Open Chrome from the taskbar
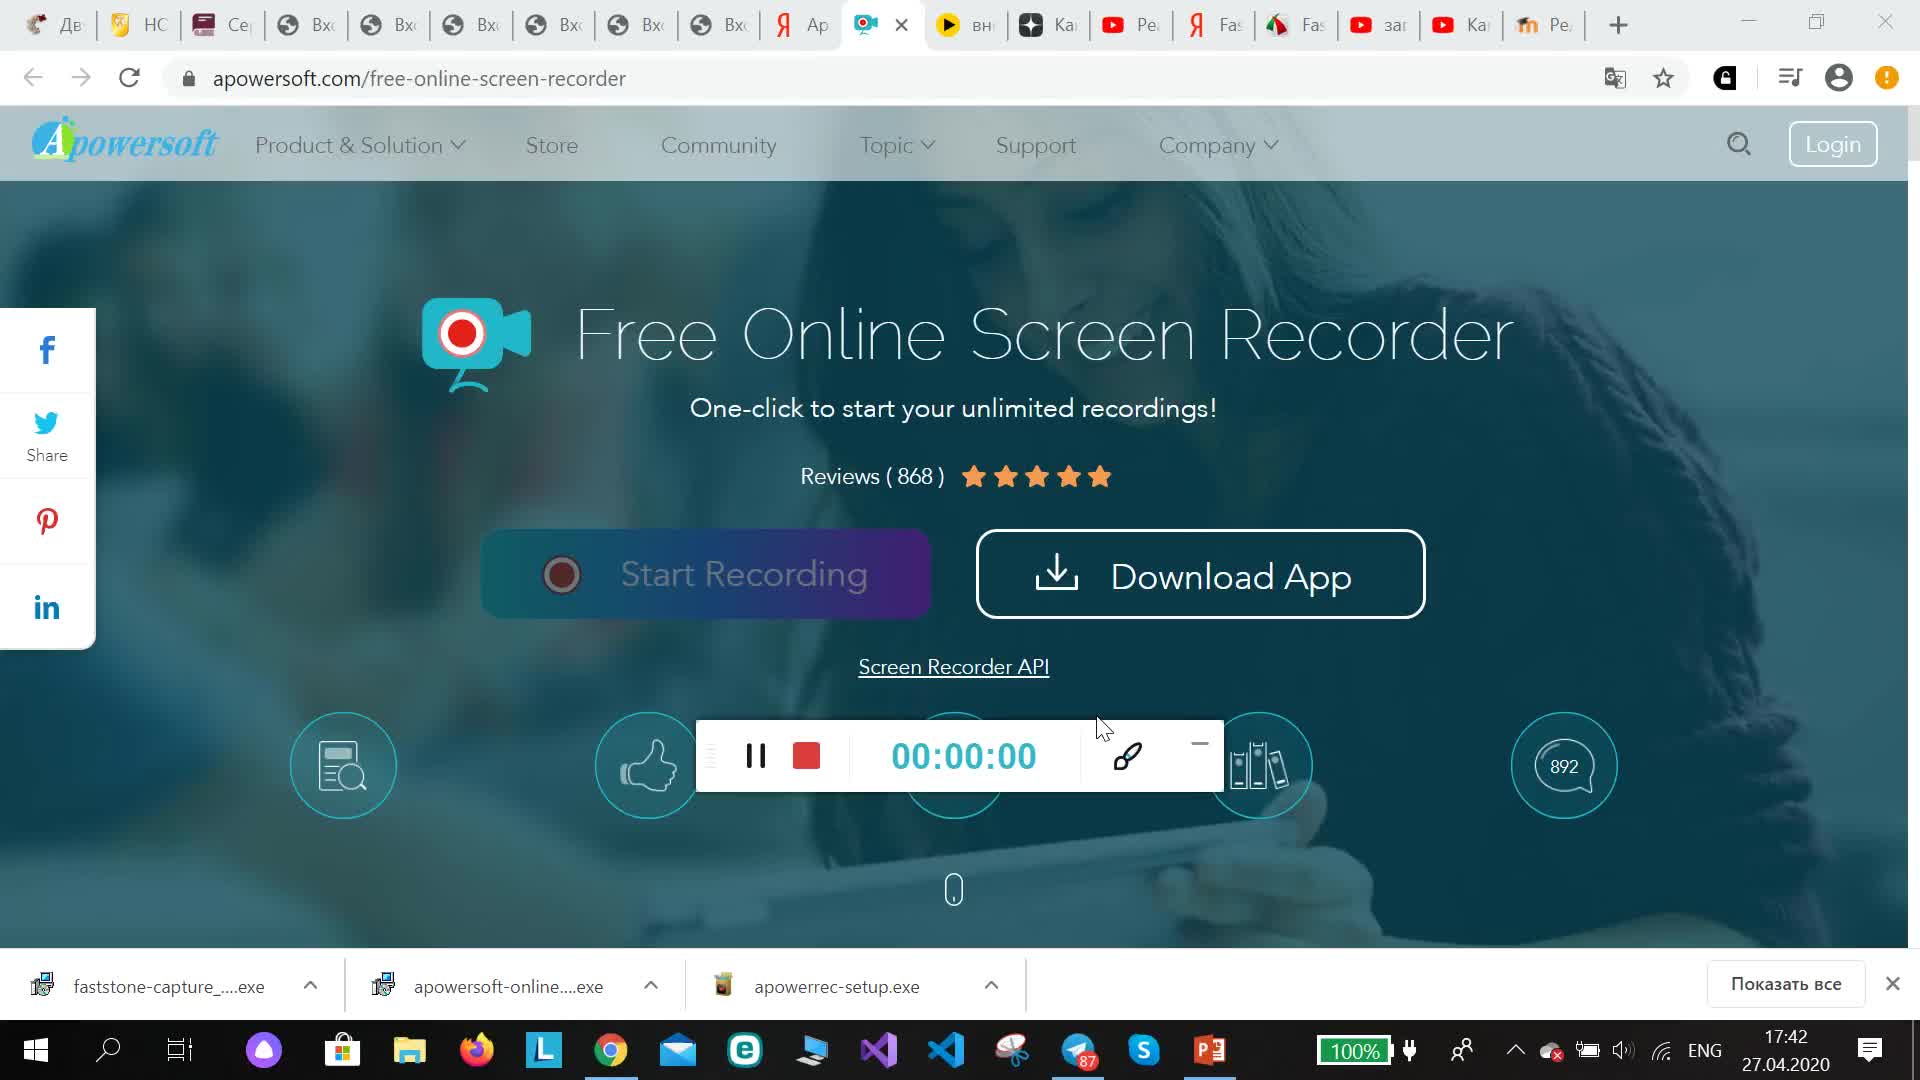Viewport: 1920px width, 1080px height. point(611,1050)
